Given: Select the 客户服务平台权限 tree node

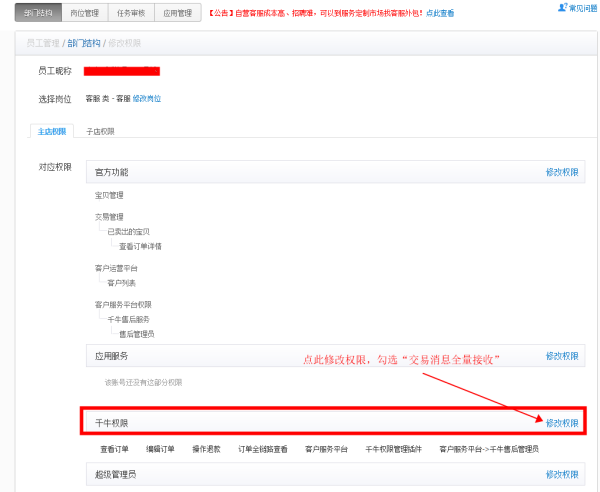Looking at the screenshot, I should point(123,304).
